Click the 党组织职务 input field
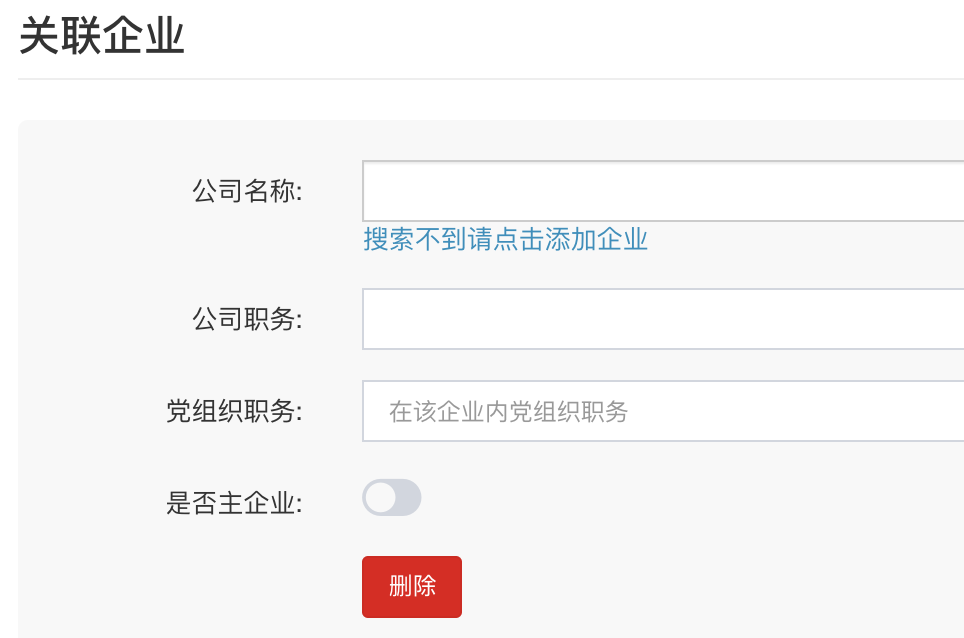 coord(662,411)
